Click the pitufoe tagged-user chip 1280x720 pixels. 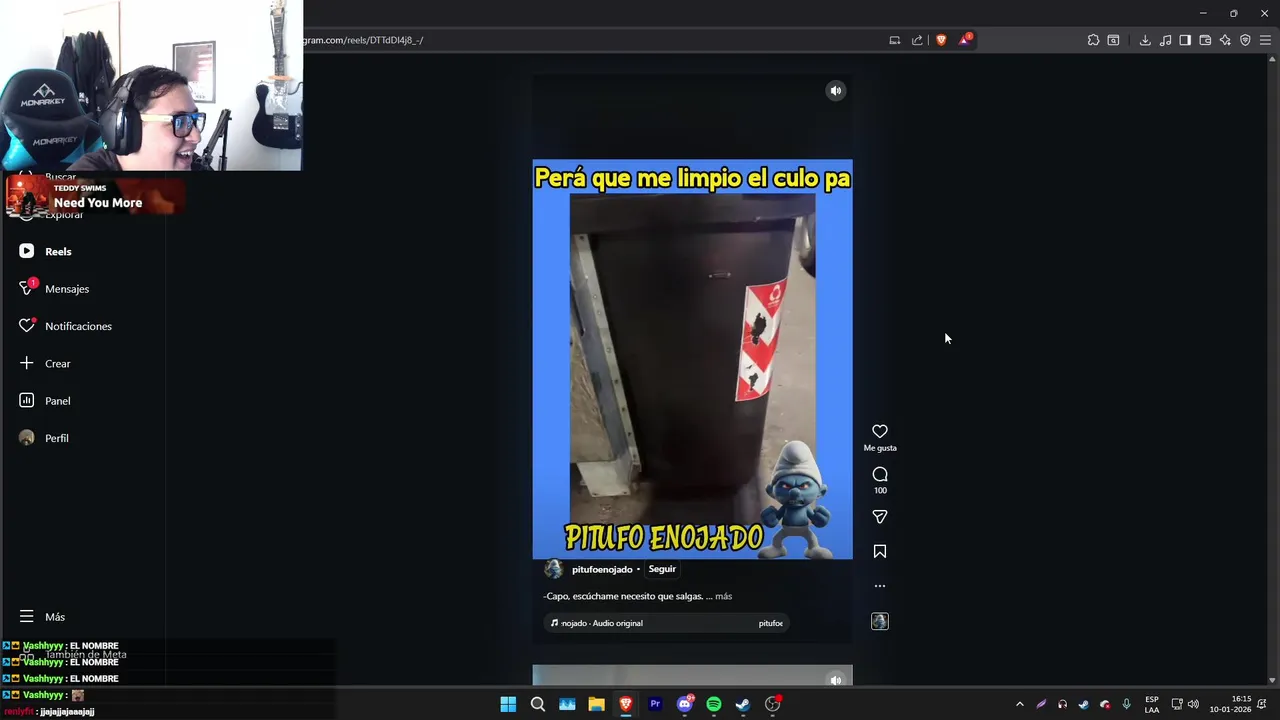pyautogui.click(x=771, y=623)
